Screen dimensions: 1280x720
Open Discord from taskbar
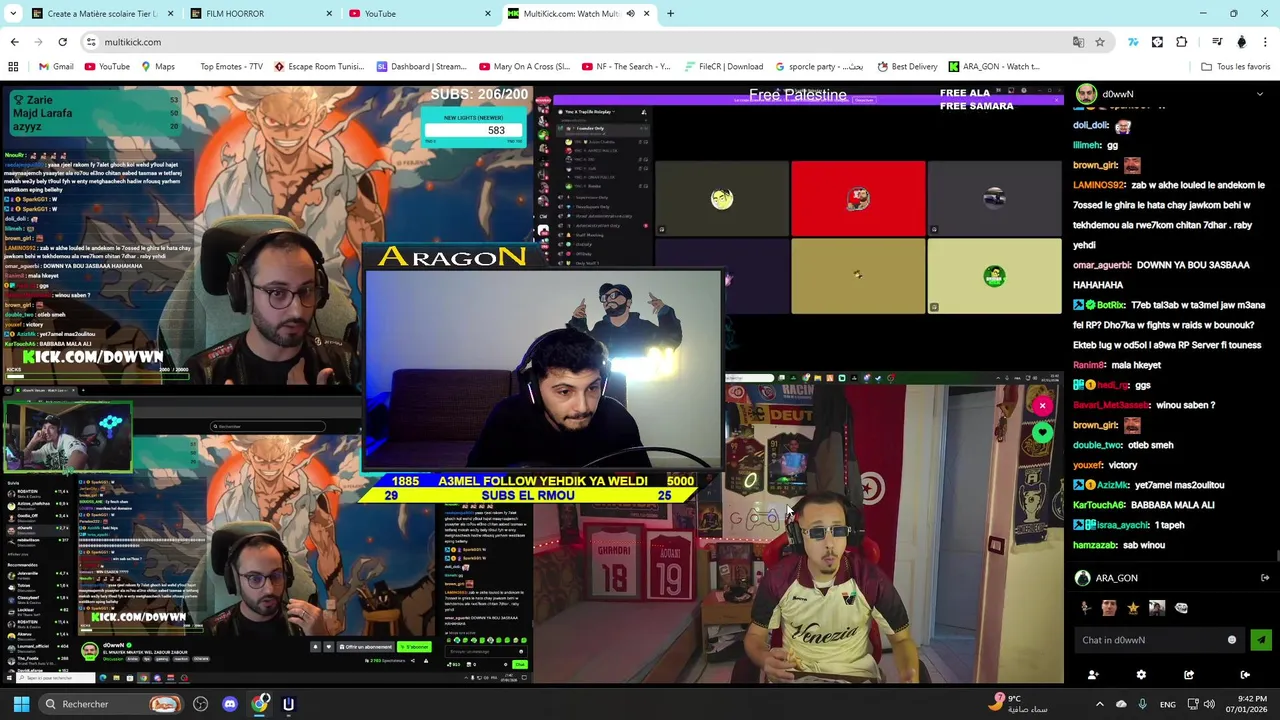(x=230, y=704)
